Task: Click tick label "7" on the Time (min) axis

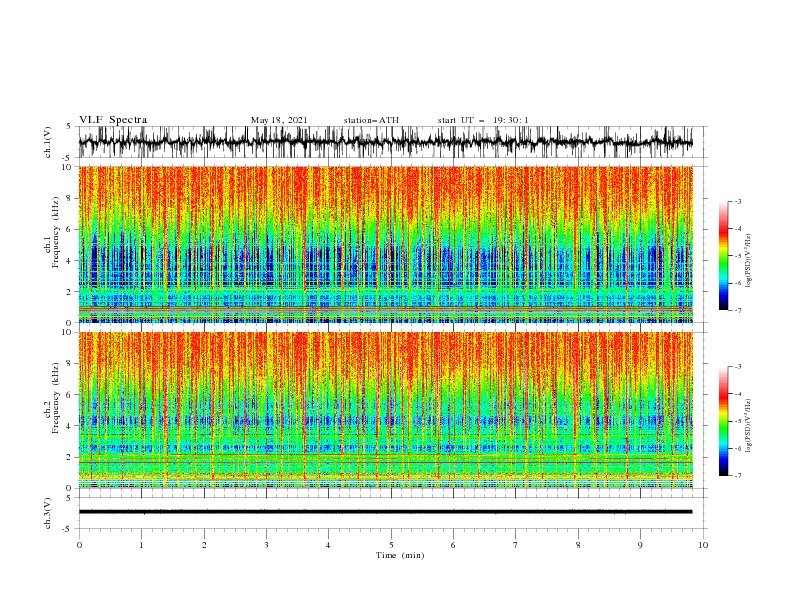Action: pyautogui.click(x=516, y=545)
